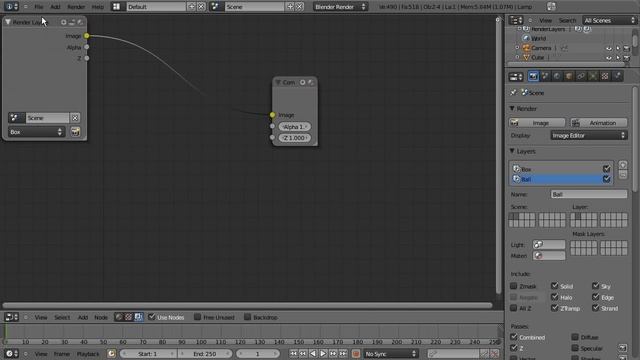This screenshot has width=640, height=360.
Task: Open the outliner editor type selector
Action: [x=516, y=20]
